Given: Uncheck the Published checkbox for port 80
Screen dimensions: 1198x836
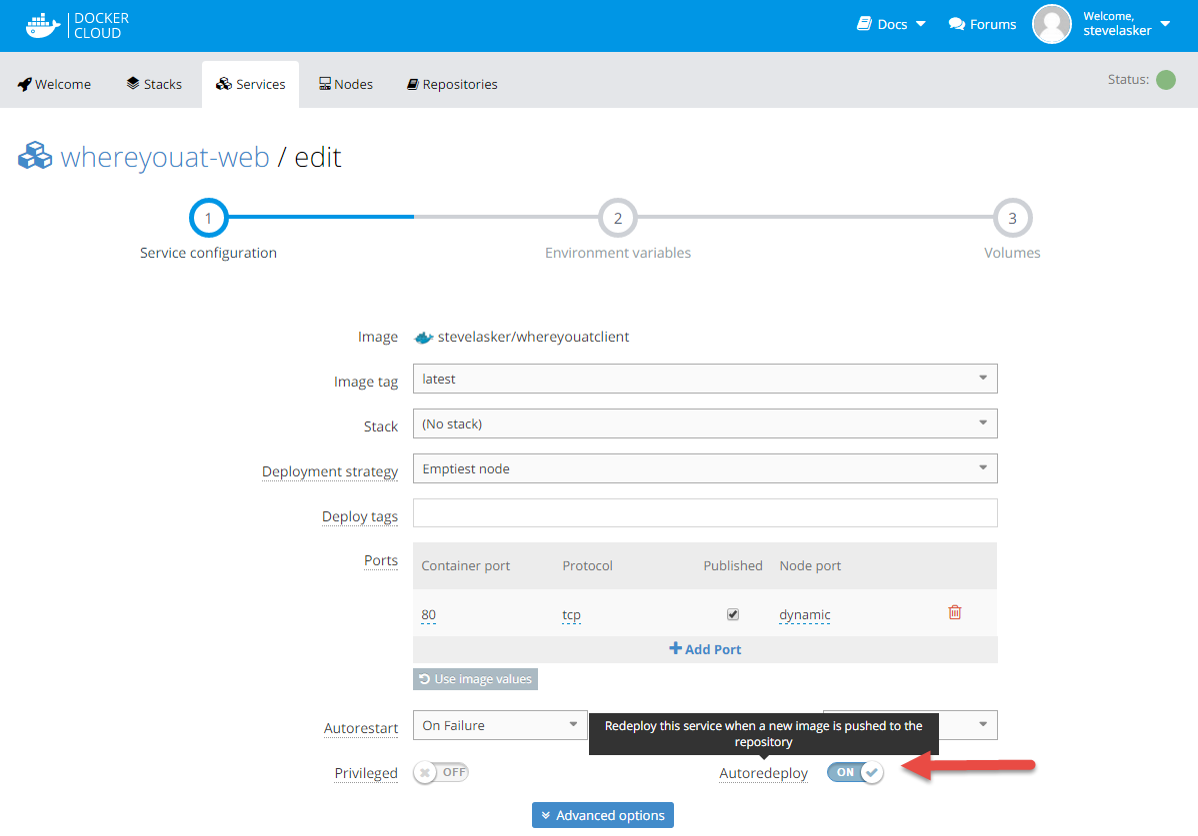Looking at the screenshot, I should [733, 614].
